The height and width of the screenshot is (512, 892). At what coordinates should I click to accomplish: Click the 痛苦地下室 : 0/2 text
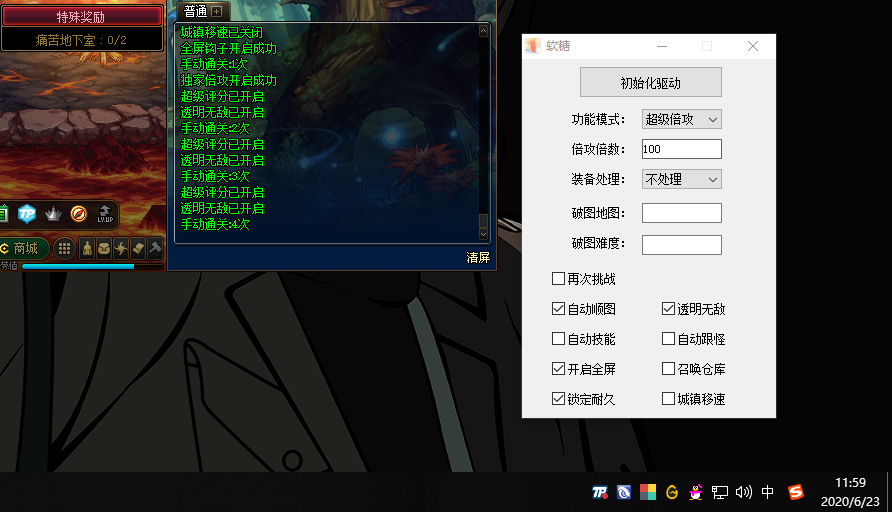point(81,40)
